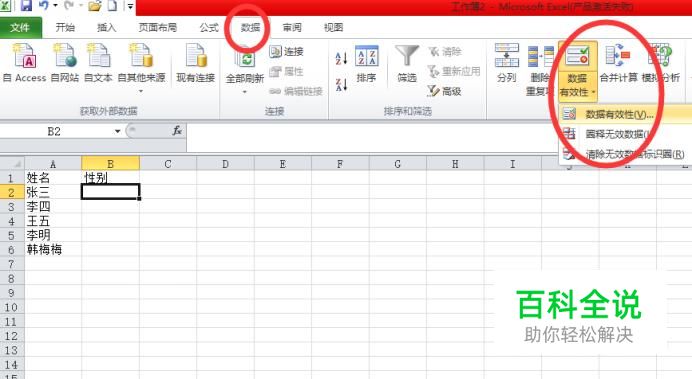The width and height of the screenshot is (692, 379).
Task: Click the 属性 properties button
Action: click(286, 71)
